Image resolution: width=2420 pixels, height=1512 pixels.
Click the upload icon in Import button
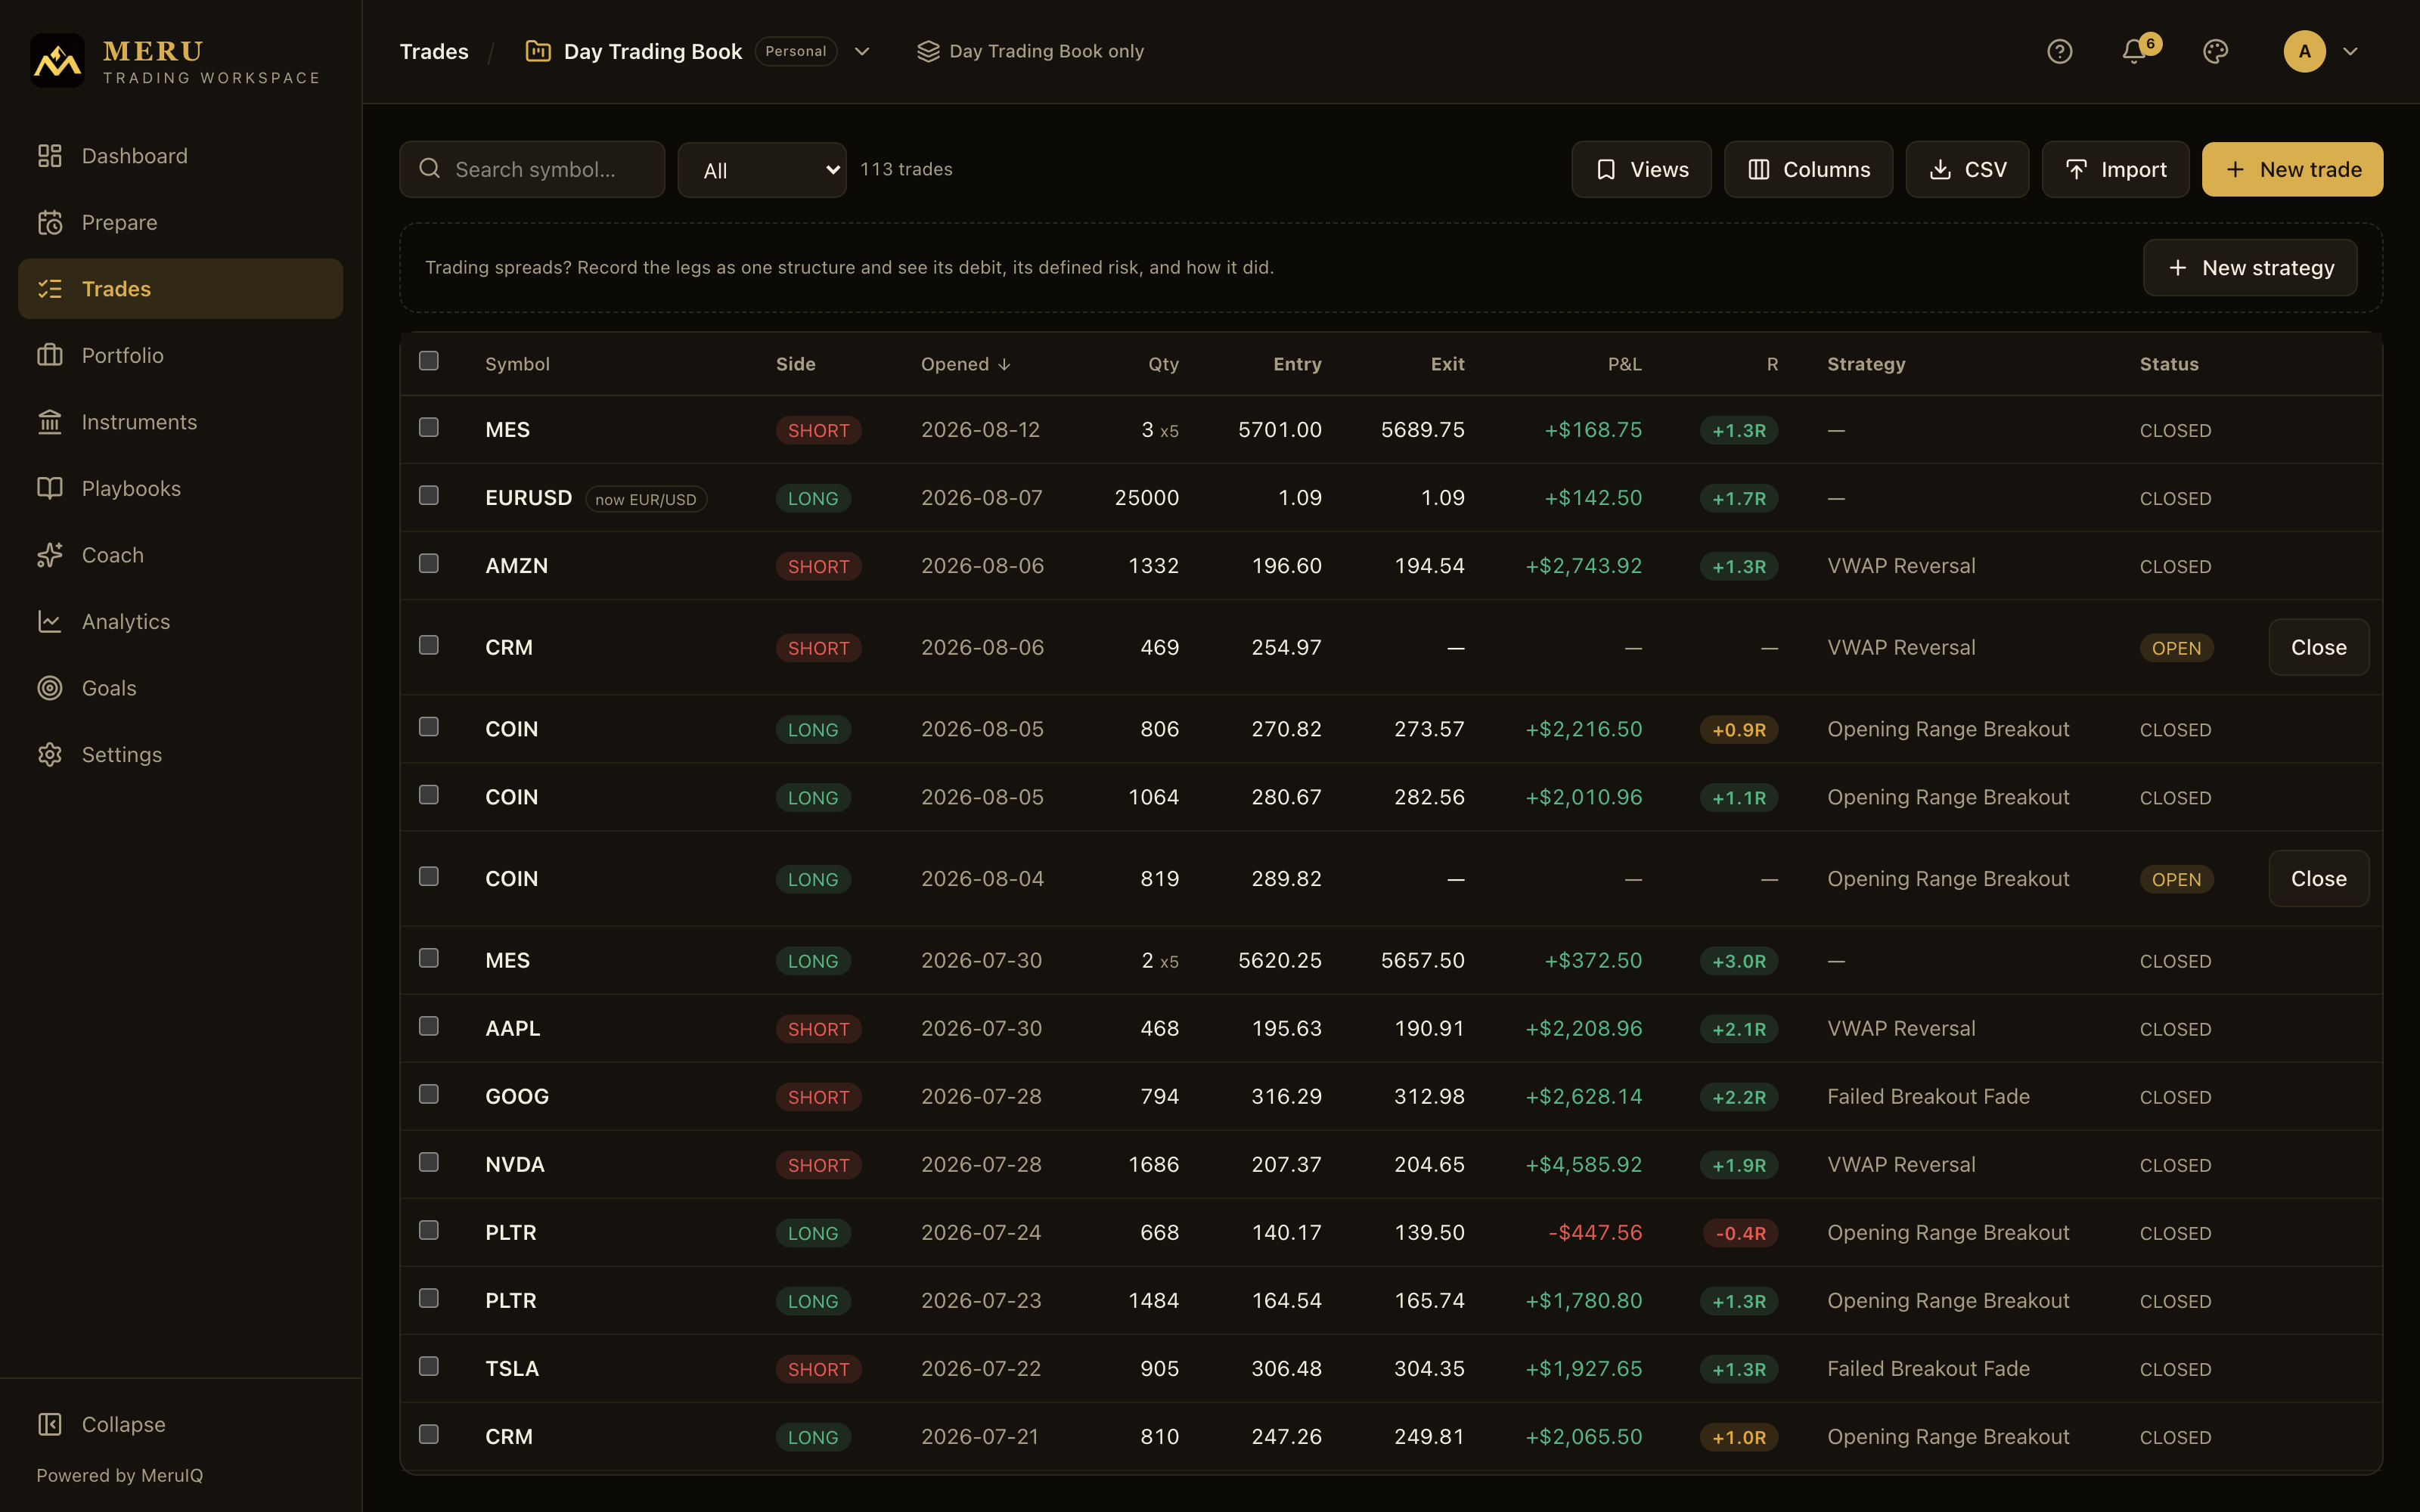click(2076, 169)
